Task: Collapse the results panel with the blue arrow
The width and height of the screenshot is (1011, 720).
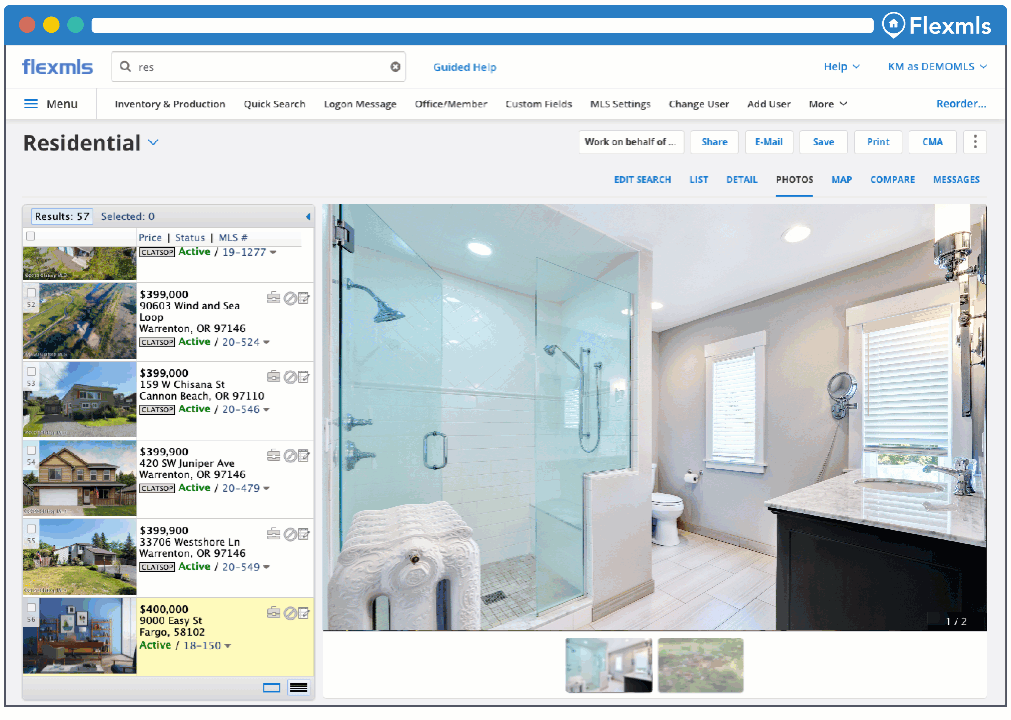Action: pos(308,217)
